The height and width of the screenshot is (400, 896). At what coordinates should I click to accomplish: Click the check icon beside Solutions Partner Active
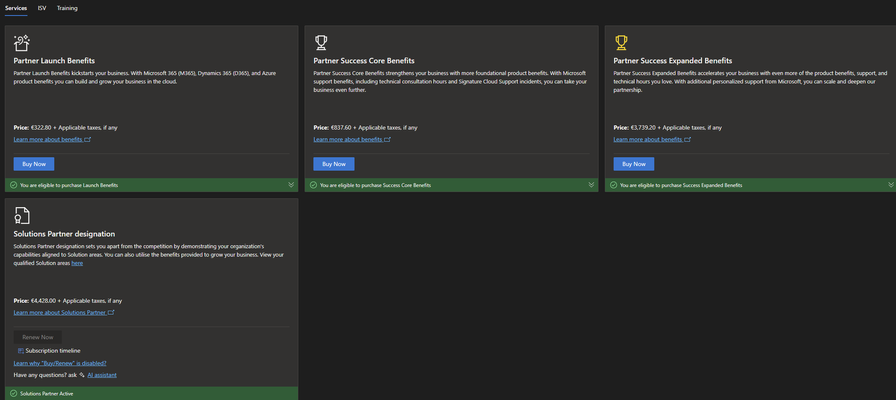coord(13,394)
